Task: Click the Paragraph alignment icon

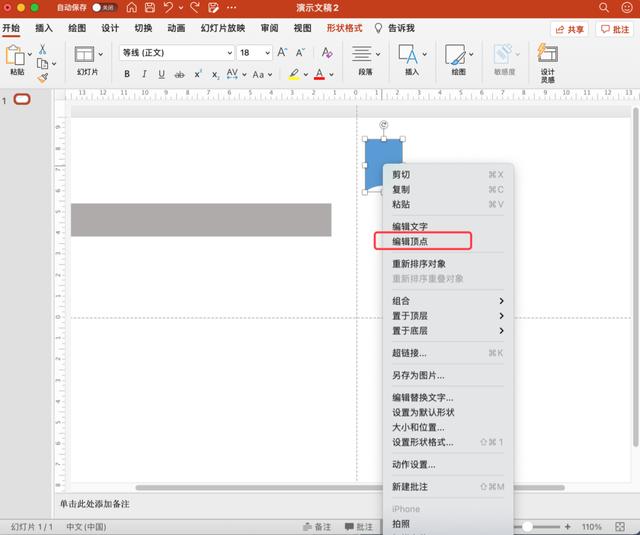Action: coord(362,54)
